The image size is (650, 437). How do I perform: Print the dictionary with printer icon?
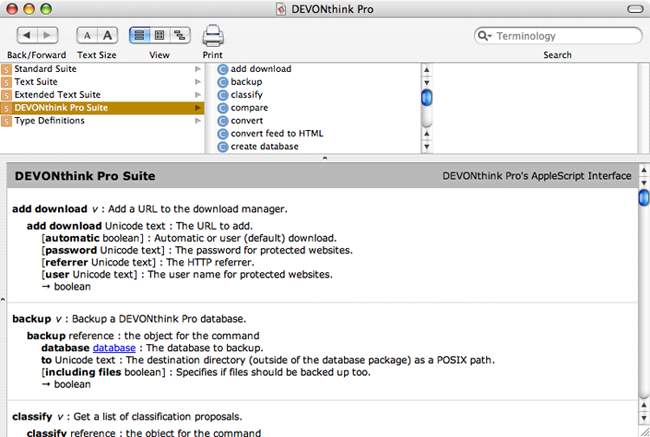(213, 35)
